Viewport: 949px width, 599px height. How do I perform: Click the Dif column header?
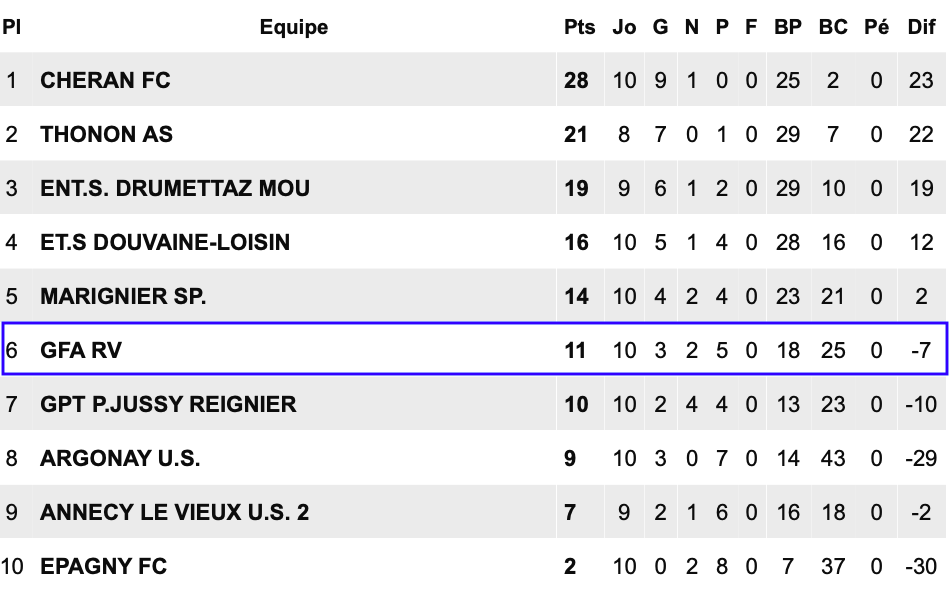(921, 27)
